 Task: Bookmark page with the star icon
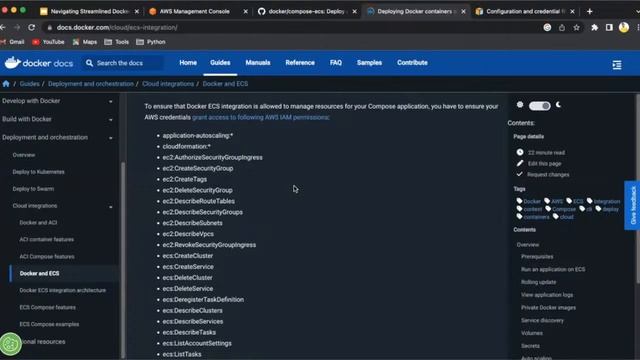coord(576,27)
